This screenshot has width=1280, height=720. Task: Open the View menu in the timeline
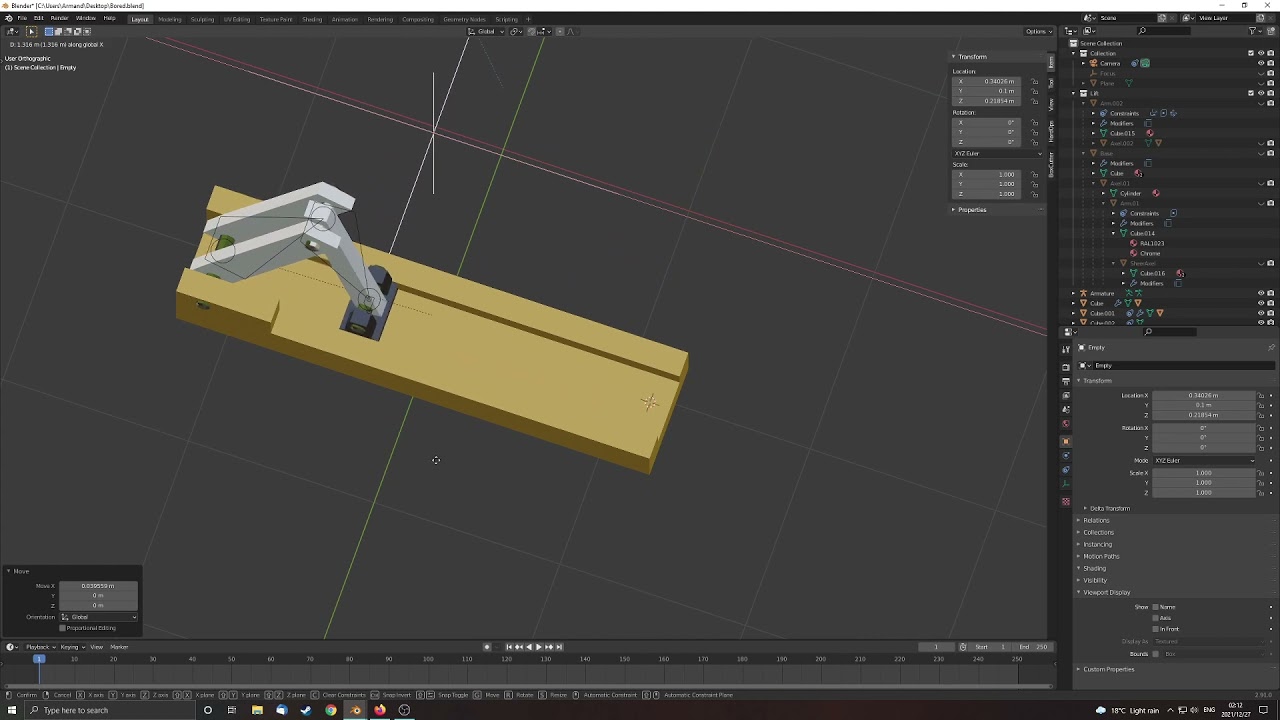pyautogui.click(x=97, y=647)
